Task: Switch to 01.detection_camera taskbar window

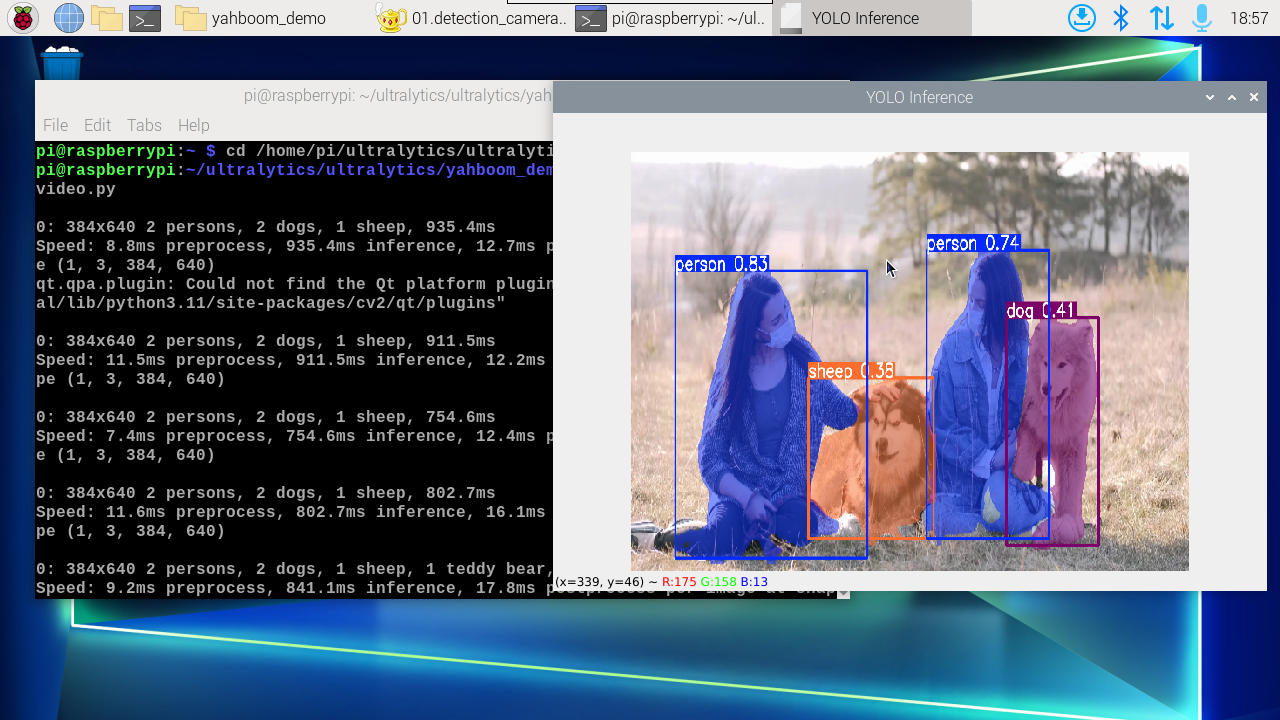Action: tap(472, 18)
